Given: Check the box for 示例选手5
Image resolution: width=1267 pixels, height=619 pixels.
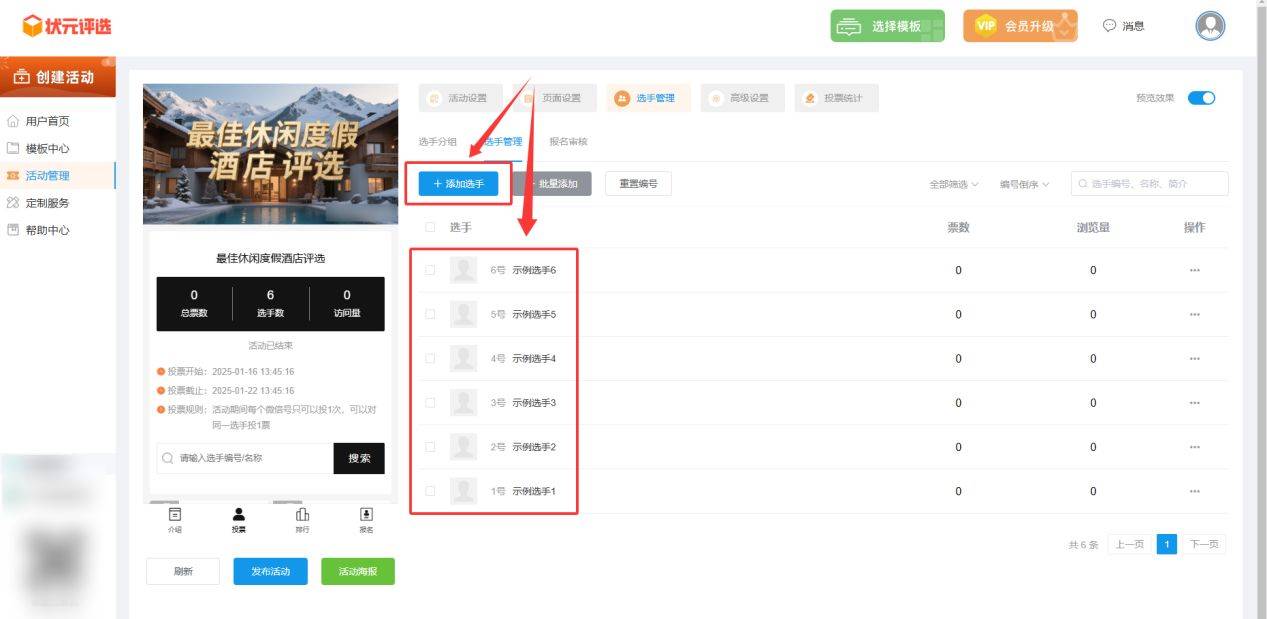Looking at the screenshot, I should click(430, 314).
